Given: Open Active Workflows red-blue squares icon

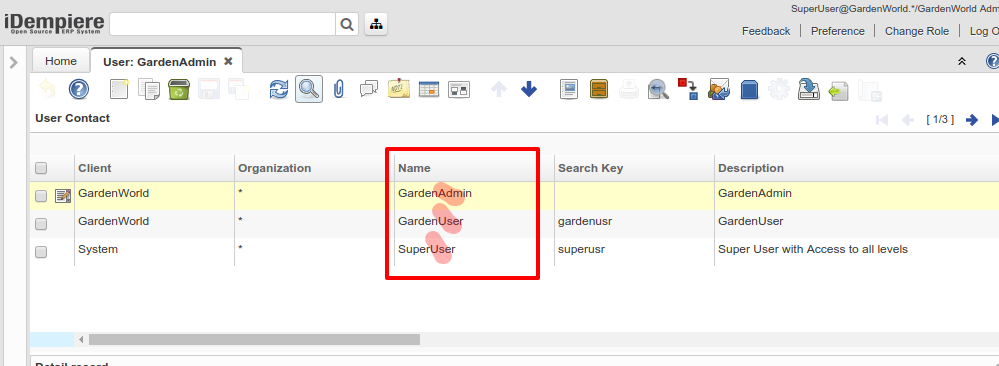Looking at the screenshot, I should [688, 89].
